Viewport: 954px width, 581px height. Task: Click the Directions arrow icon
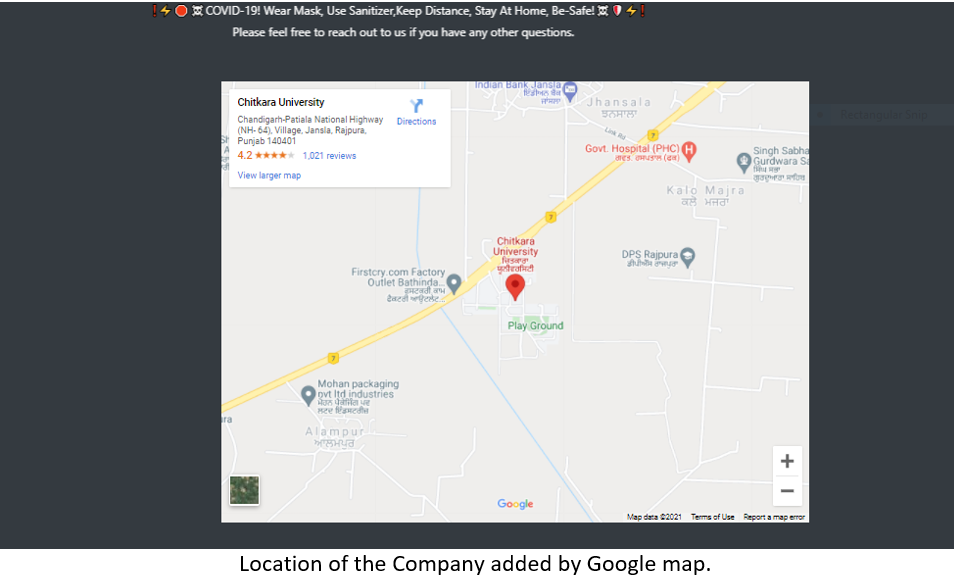tap(416, 106)
